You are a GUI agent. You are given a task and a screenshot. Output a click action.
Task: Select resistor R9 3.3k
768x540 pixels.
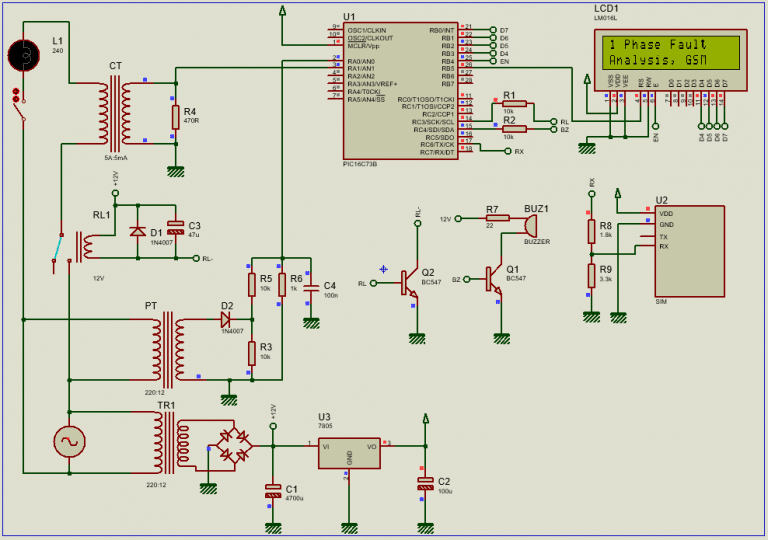coord(592,276)
